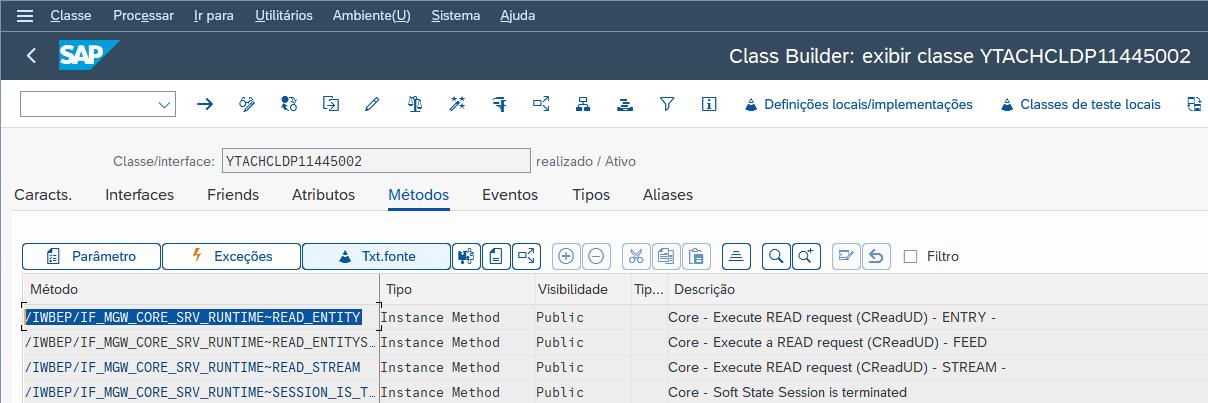Image resolution: width=1208 pixels, height=403 pixels.
Task: Click the list-edit icon before the undo arrow
Action: 846,257
